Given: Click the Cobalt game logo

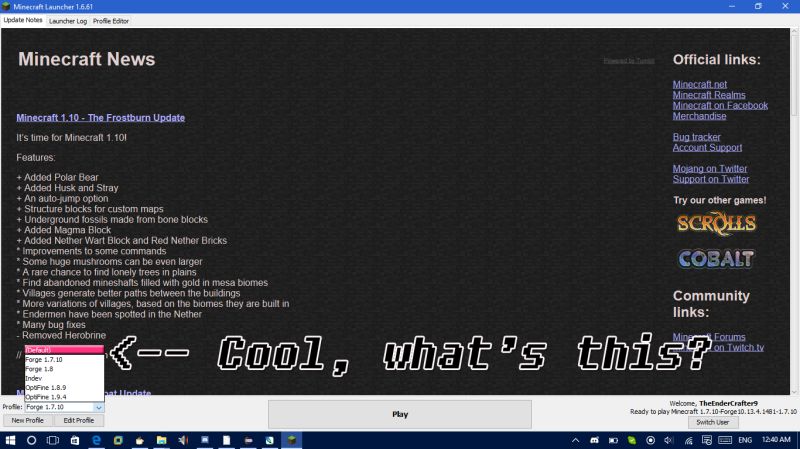Looking at the screenshot, I should click(716, 259).
